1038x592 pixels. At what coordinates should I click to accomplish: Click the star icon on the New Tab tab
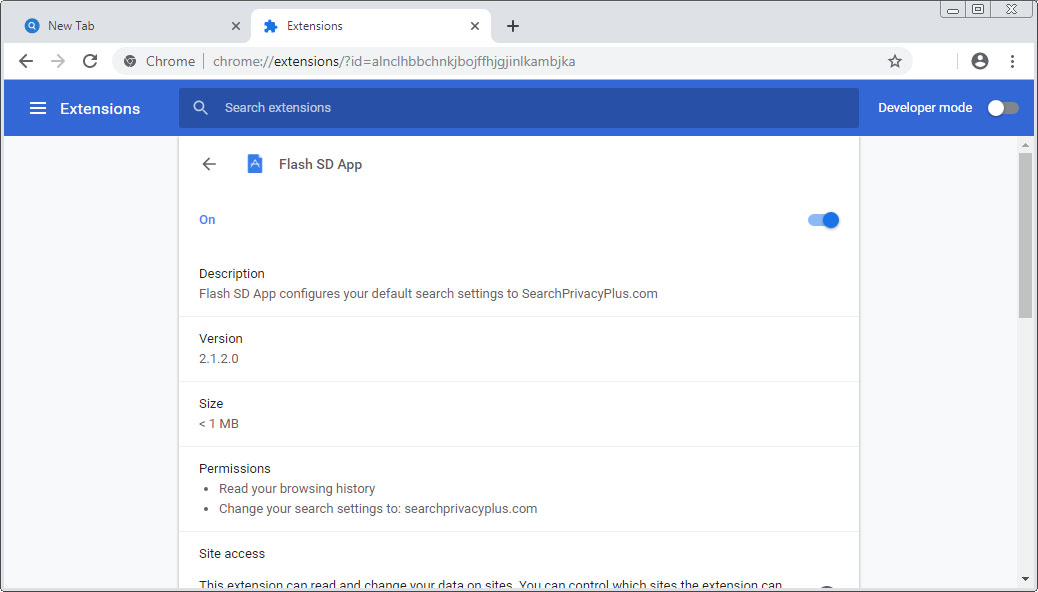(31, 25)
